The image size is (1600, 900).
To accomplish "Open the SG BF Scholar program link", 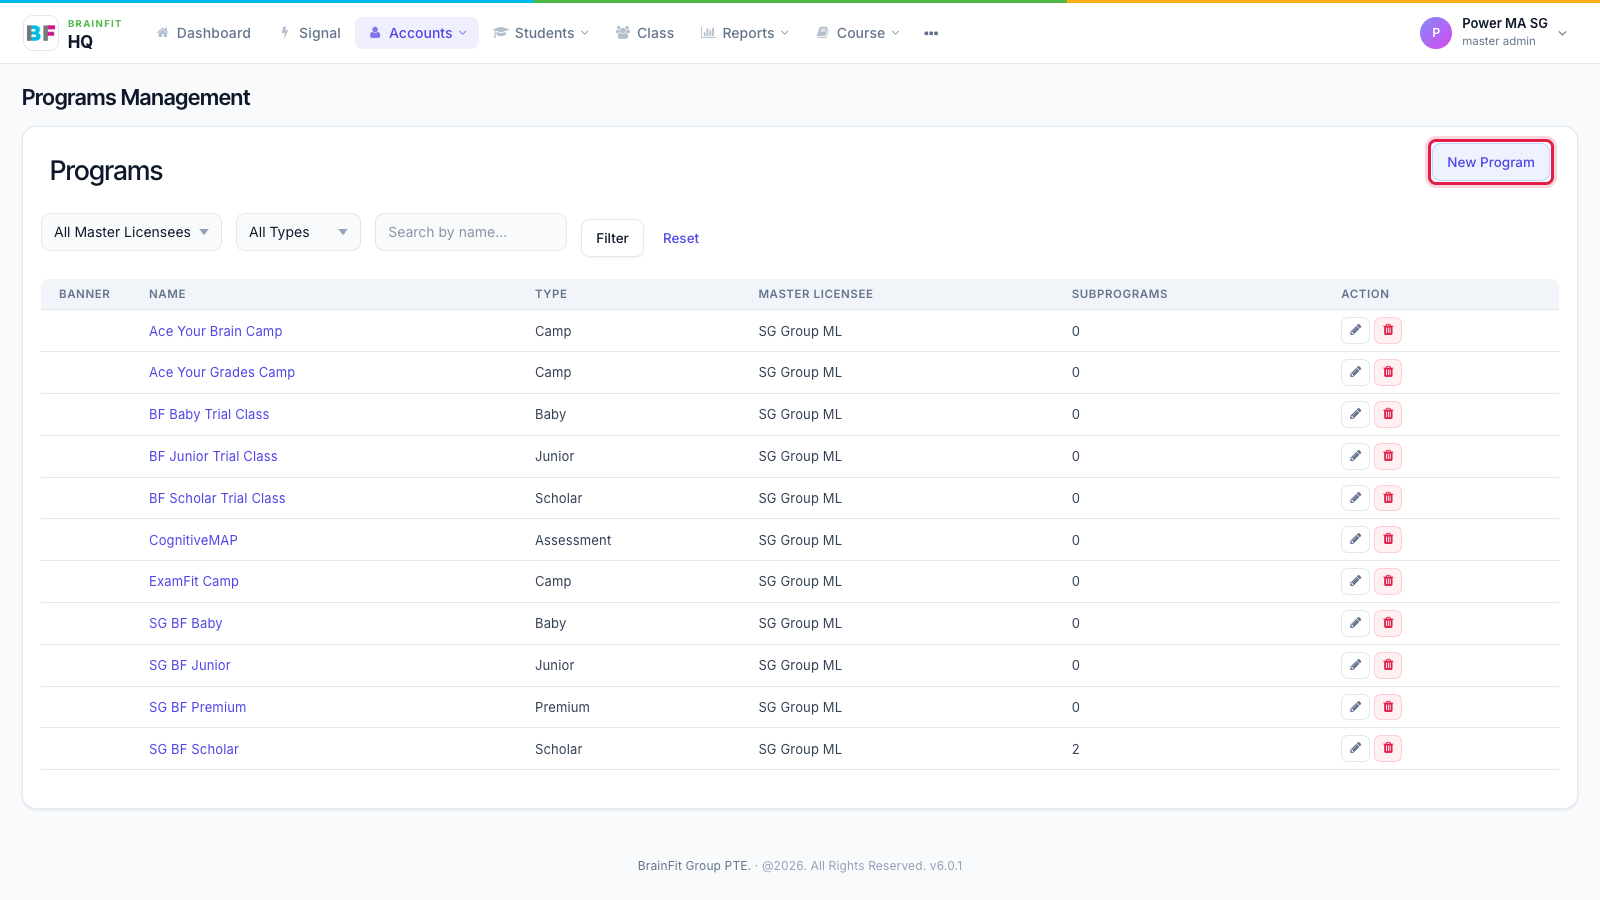I will [194, 749].
